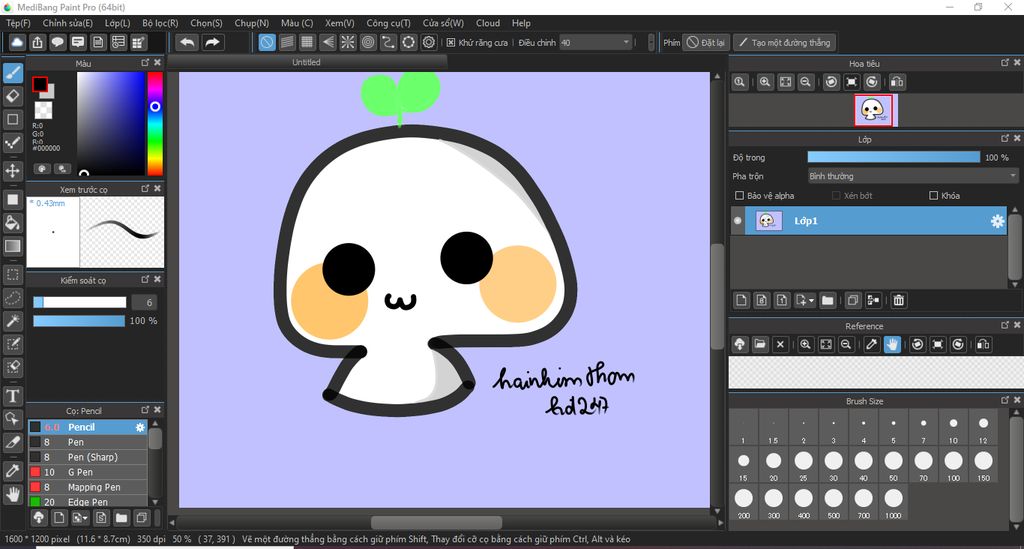The height and width of the screenshot is (549, 1024).
Task: Pop out the Brush Size panel
Action: click(x=1004, y=400)
